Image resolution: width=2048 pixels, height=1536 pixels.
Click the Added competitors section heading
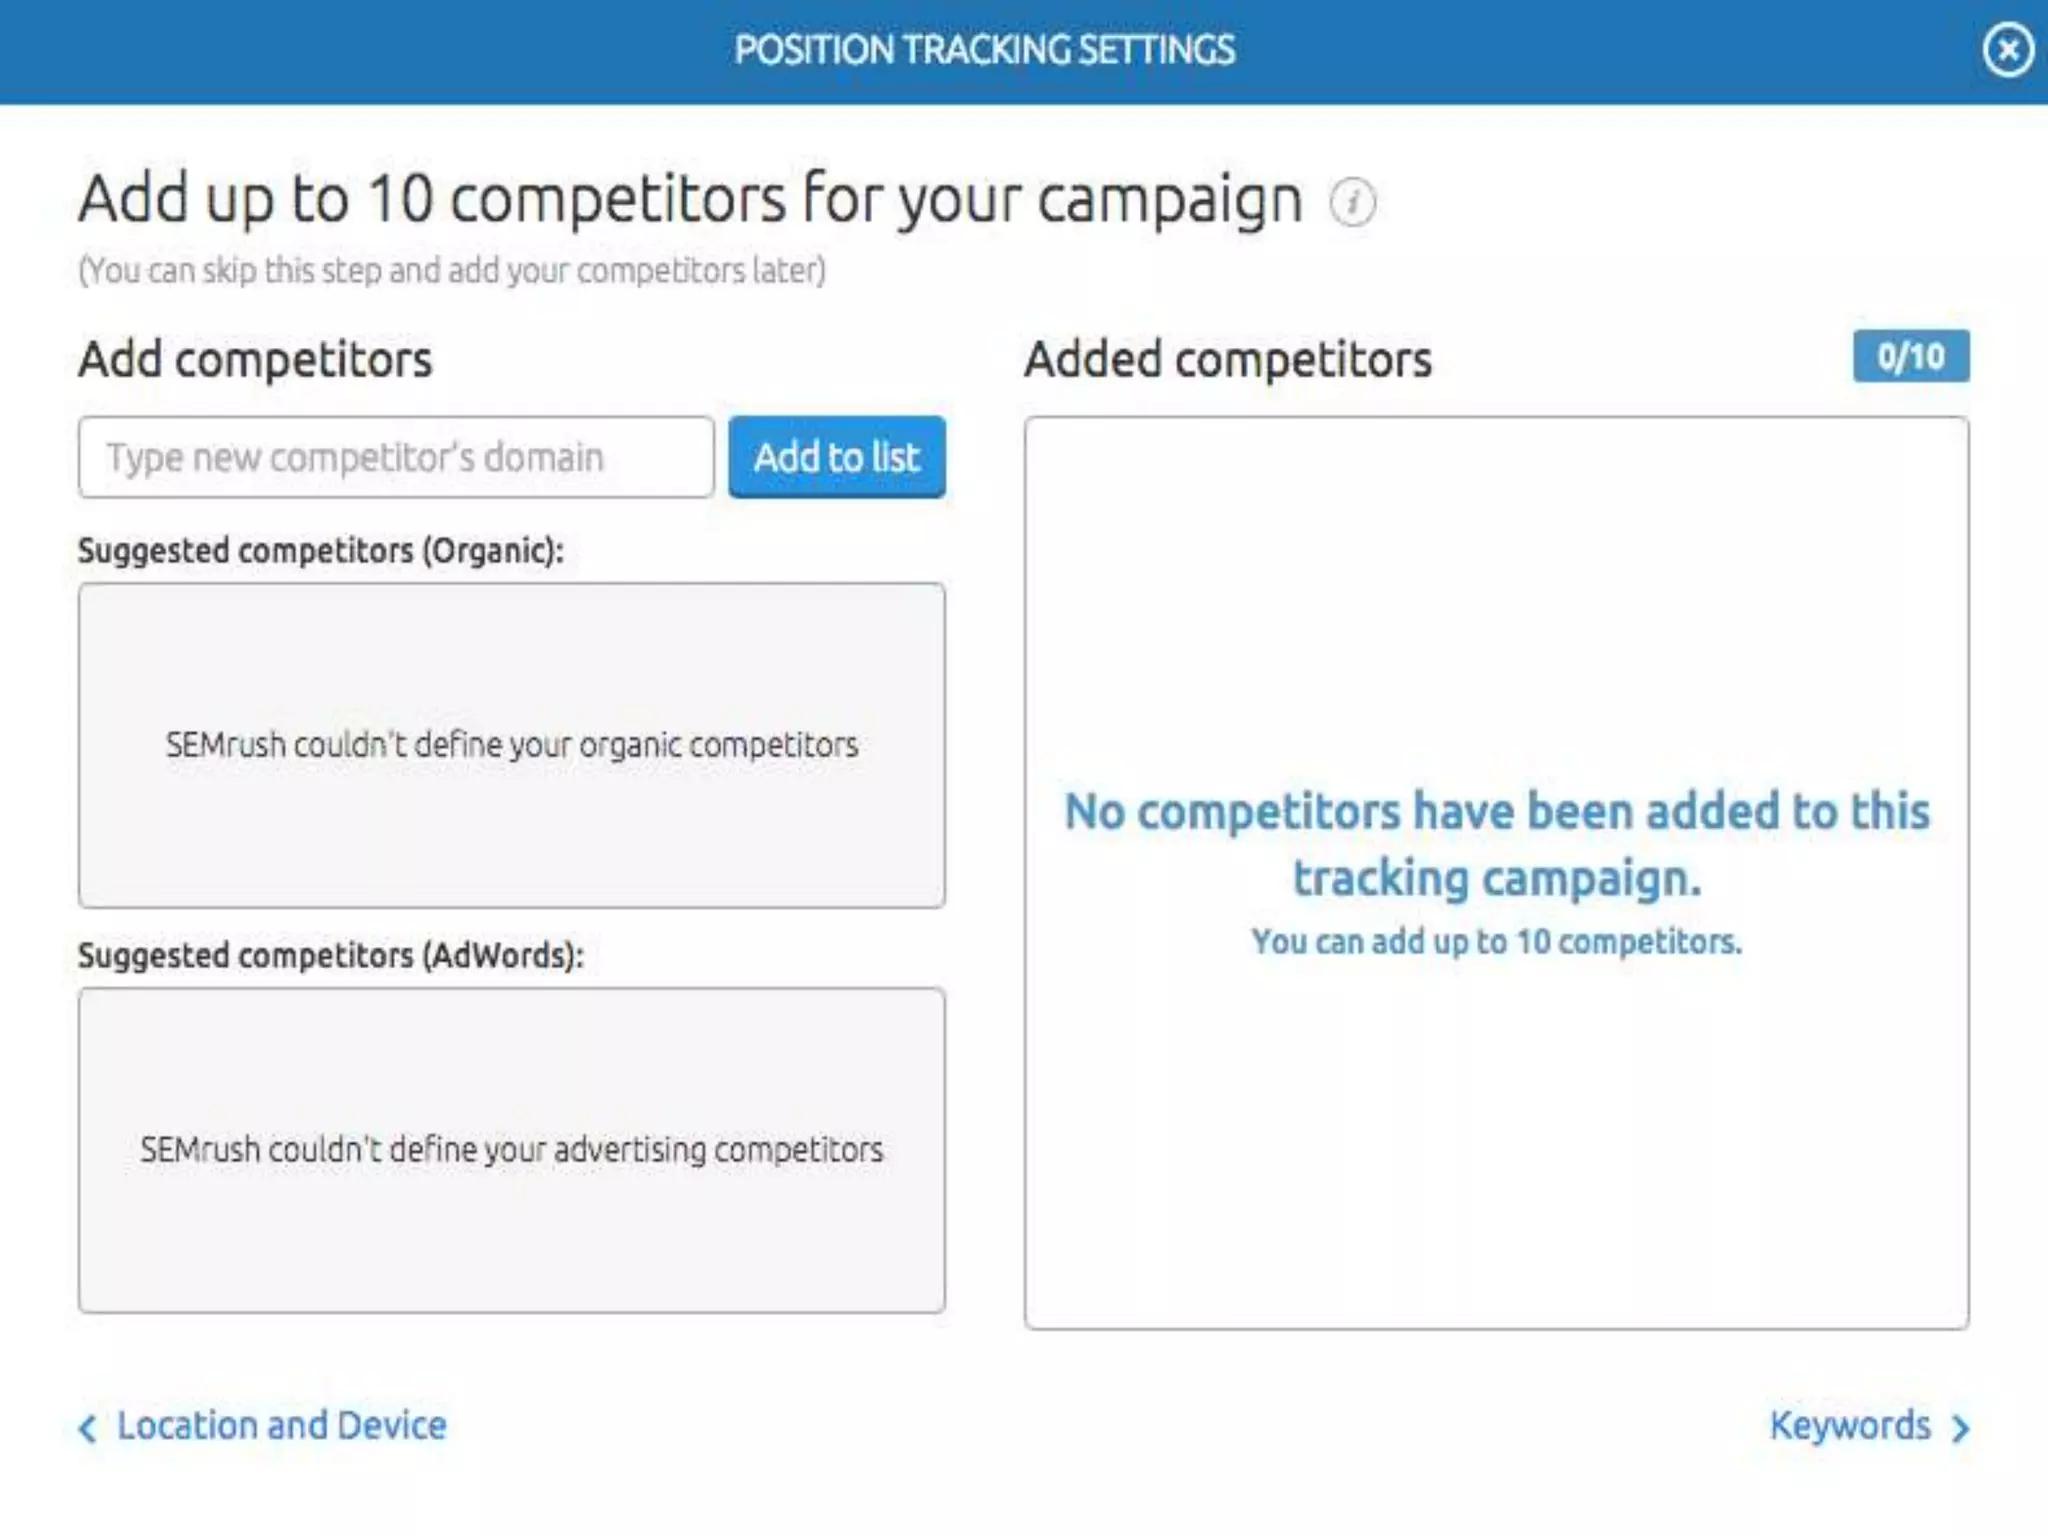[x=1228, y=359]
